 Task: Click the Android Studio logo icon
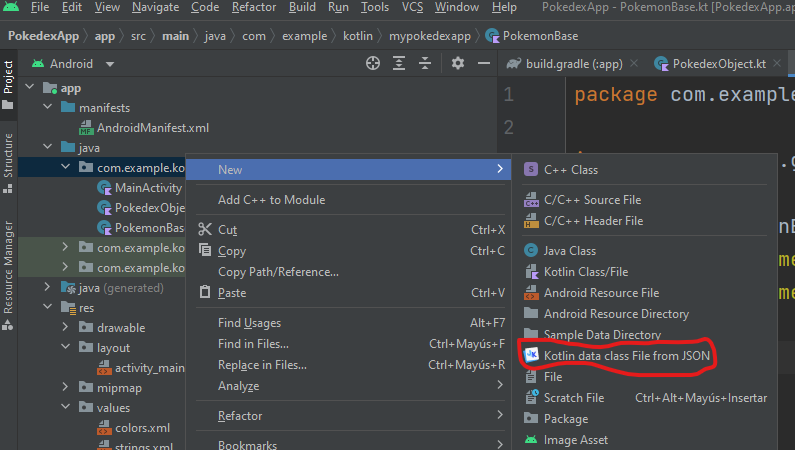click(12, 8)
